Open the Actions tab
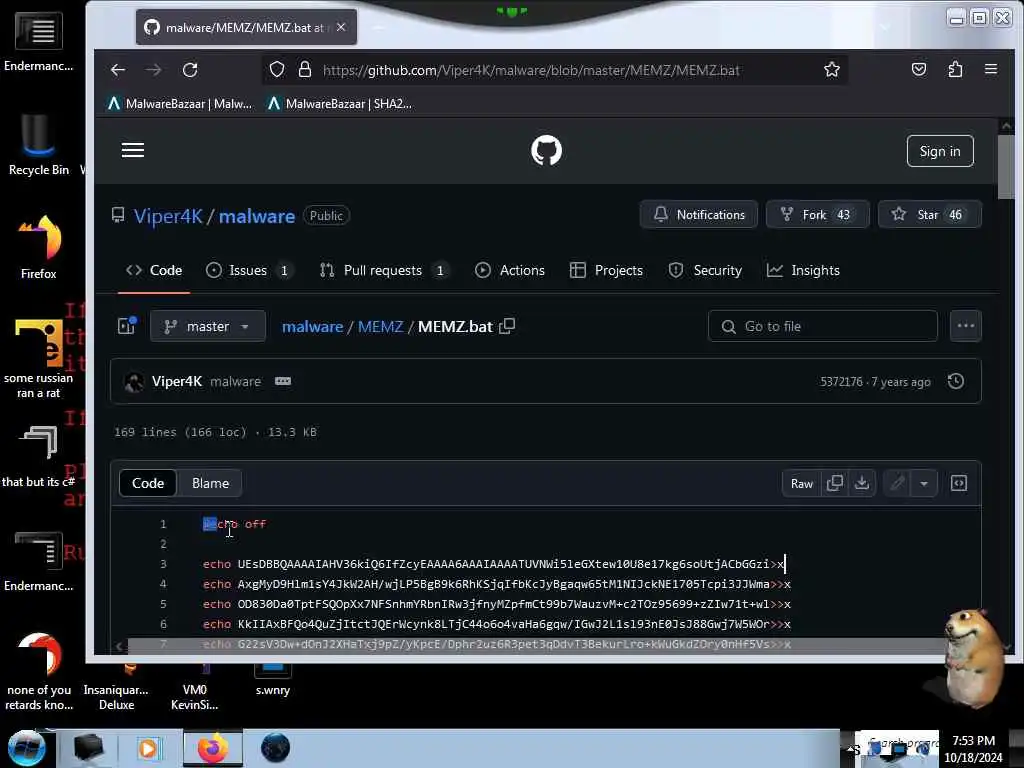The image size is (1024, 768). tap(510, 270)
